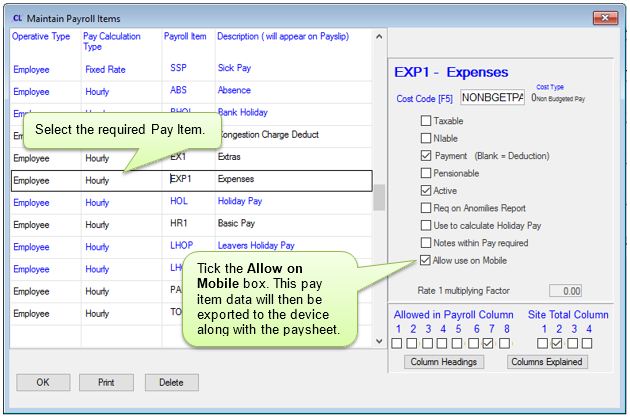630x419 pixels.
Task: Tick Payroll Column 6 checkbox
Action: pyautogui.click(x=474, y=343)
